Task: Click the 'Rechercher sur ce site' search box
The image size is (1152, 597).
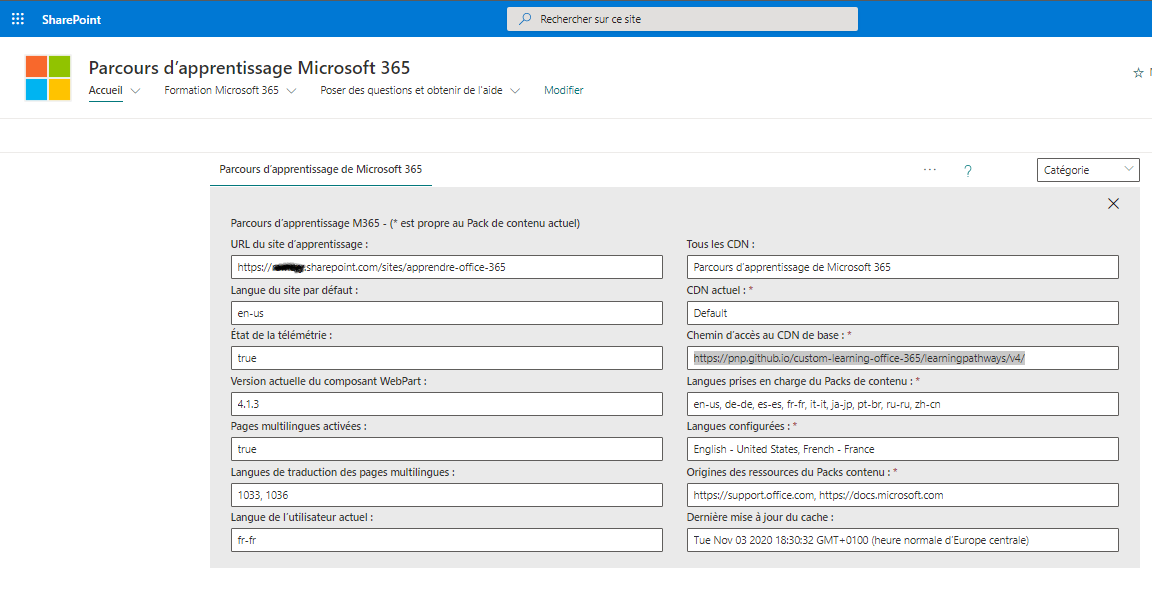Action: click(x=682, y=18)
